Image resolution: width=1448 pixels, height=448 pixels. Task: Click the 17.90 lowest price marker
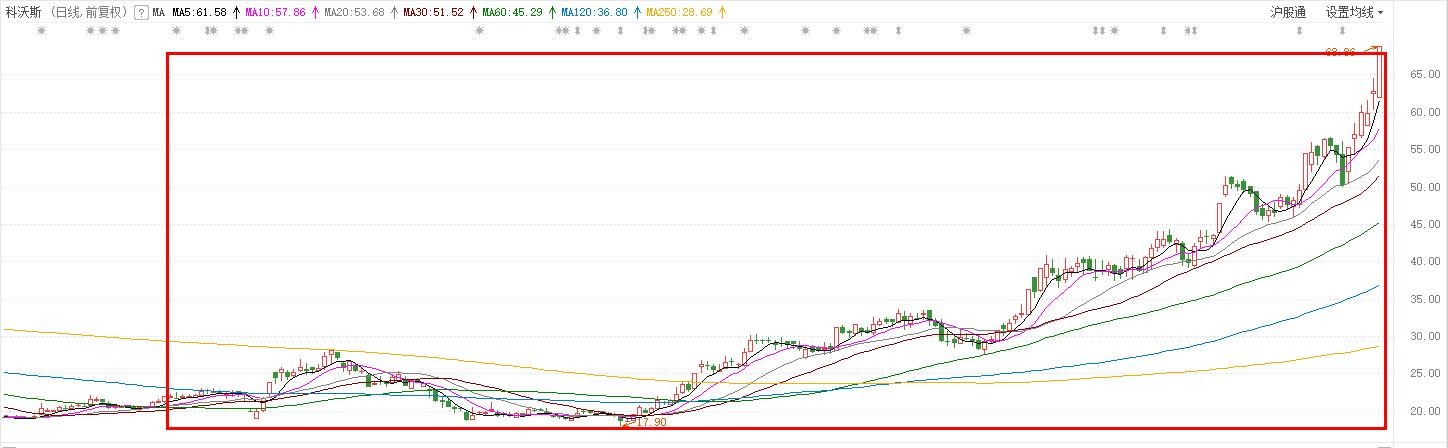click(x=650, y=422)
